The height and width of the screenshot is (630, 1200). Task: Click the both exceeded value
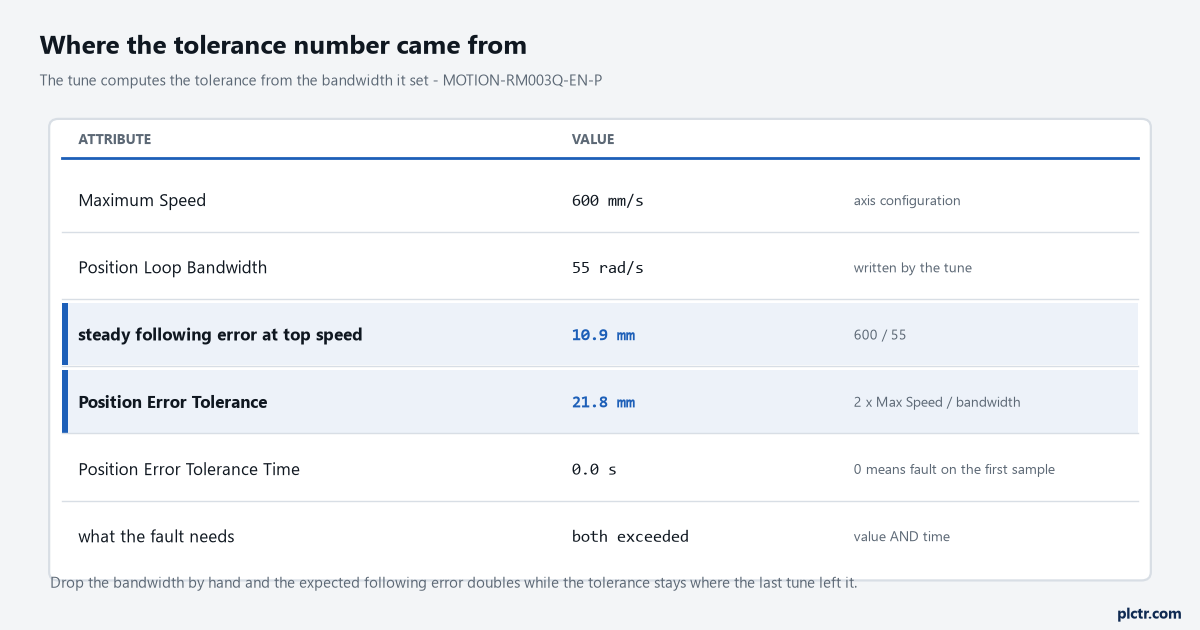(x=630, y=536)
